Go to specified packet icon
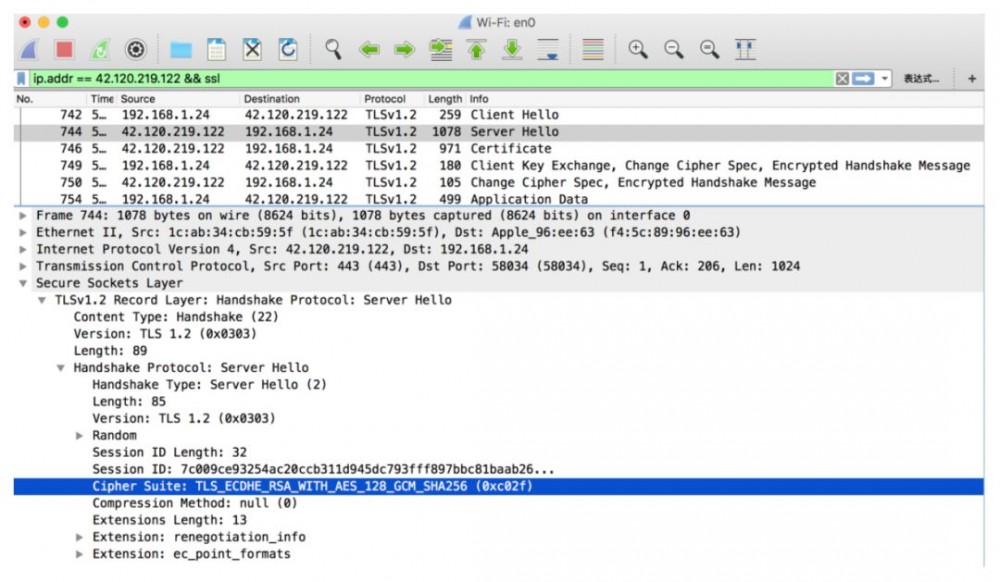 point(441,50)
